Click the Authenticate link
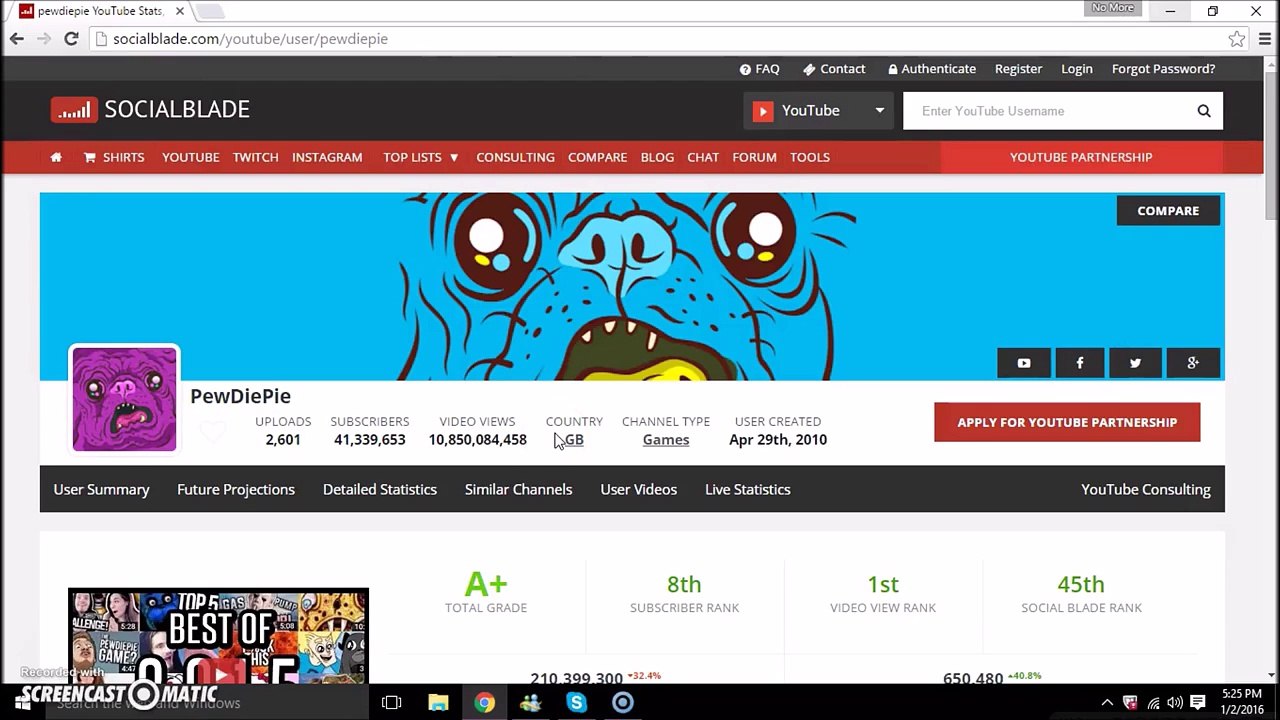Image resolution: width=1280 pixels, height=720 pixels. [931, 69]
